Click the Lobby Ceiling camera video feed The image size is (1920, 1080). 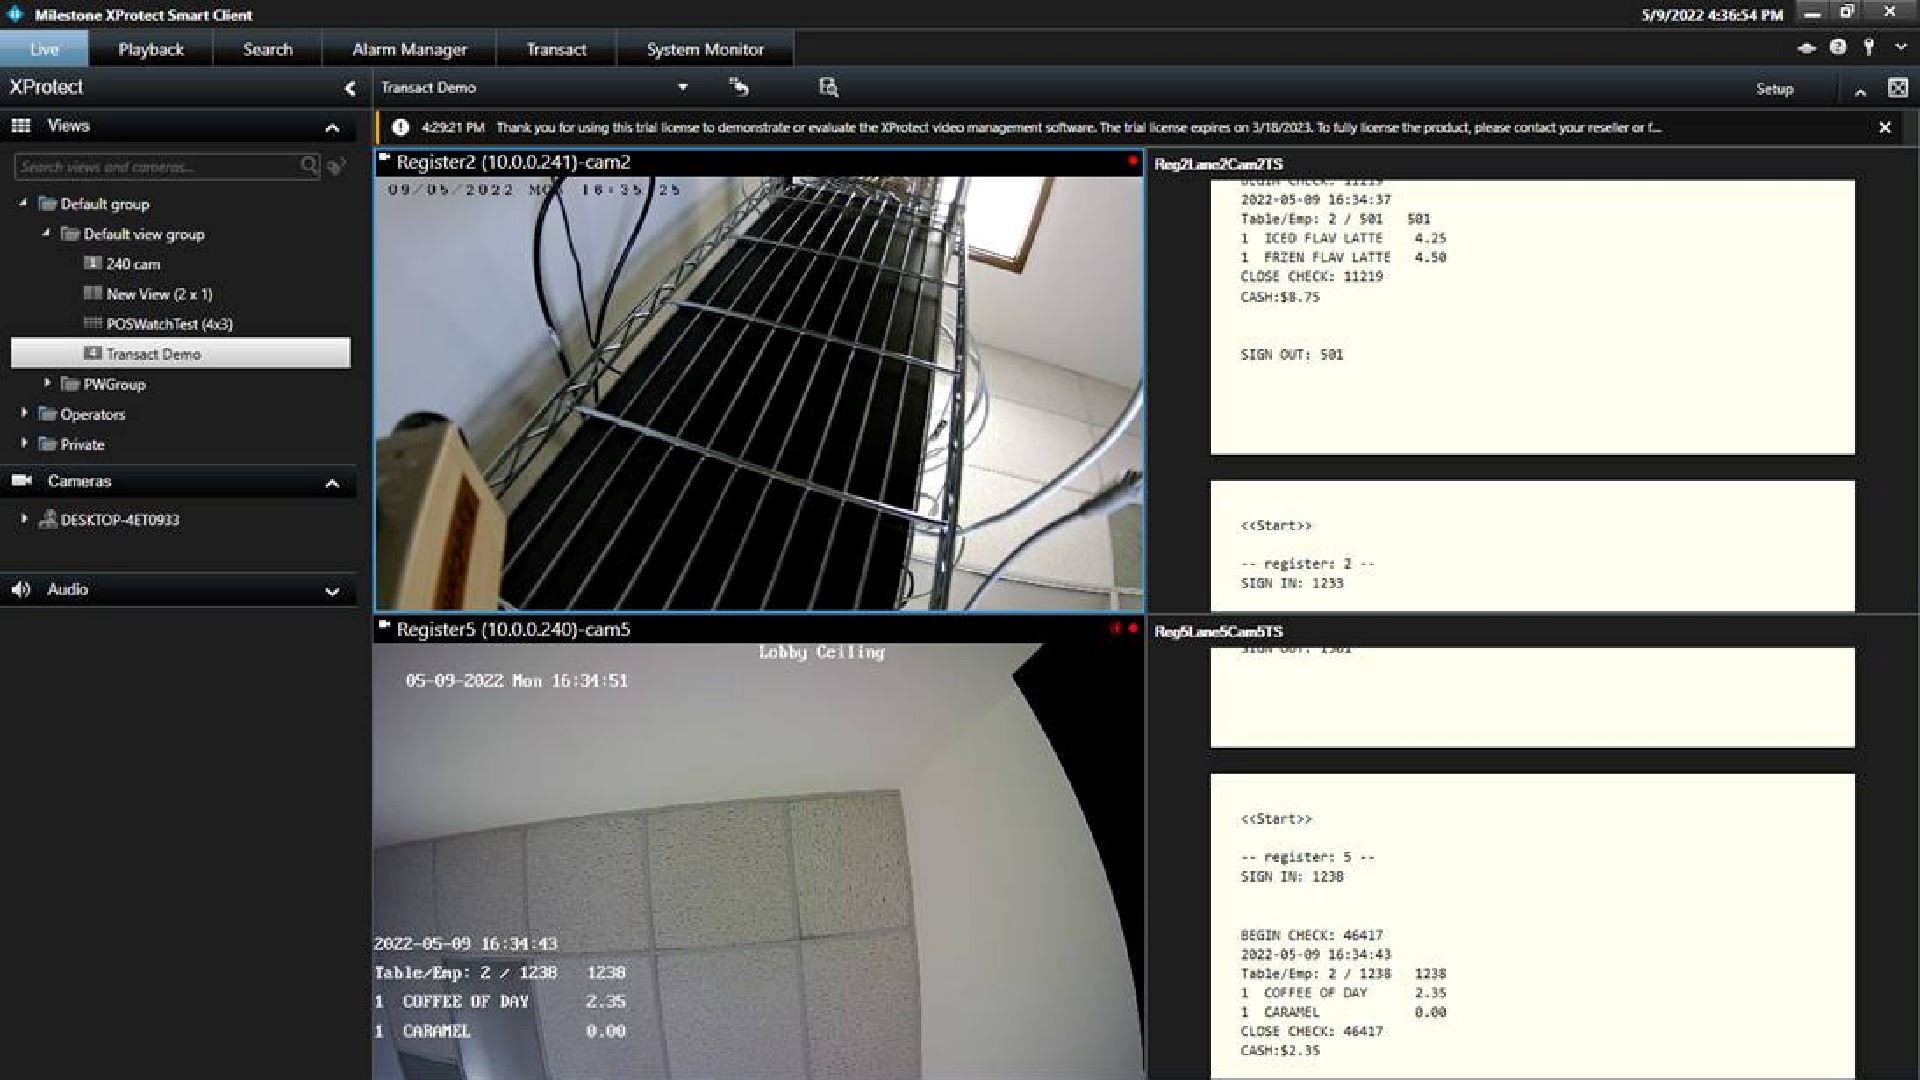click(x=759, y=861)
